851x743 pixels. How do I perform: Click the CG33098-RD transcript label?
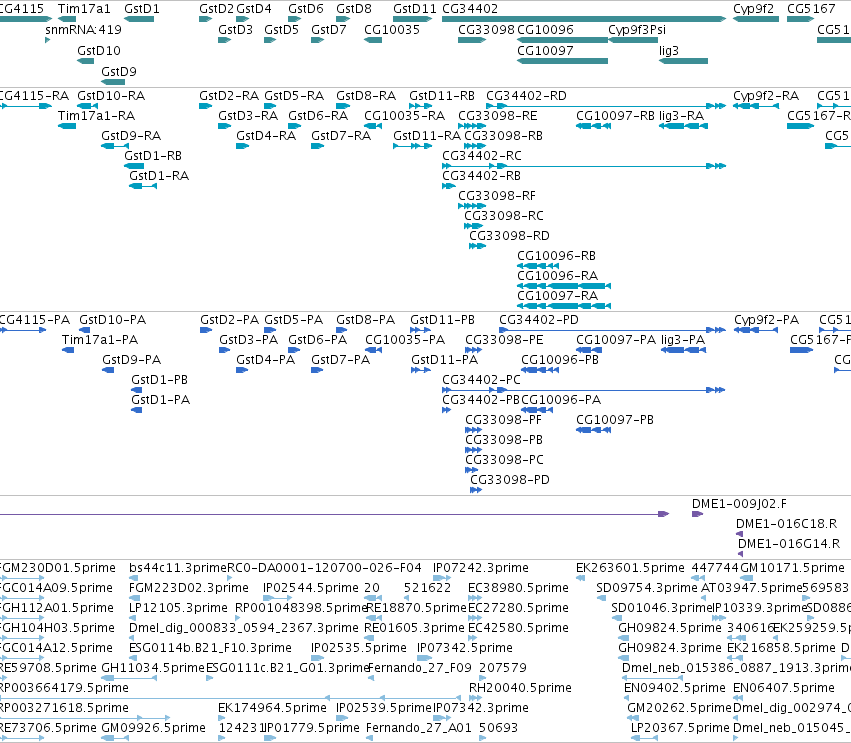pos(509,236)
